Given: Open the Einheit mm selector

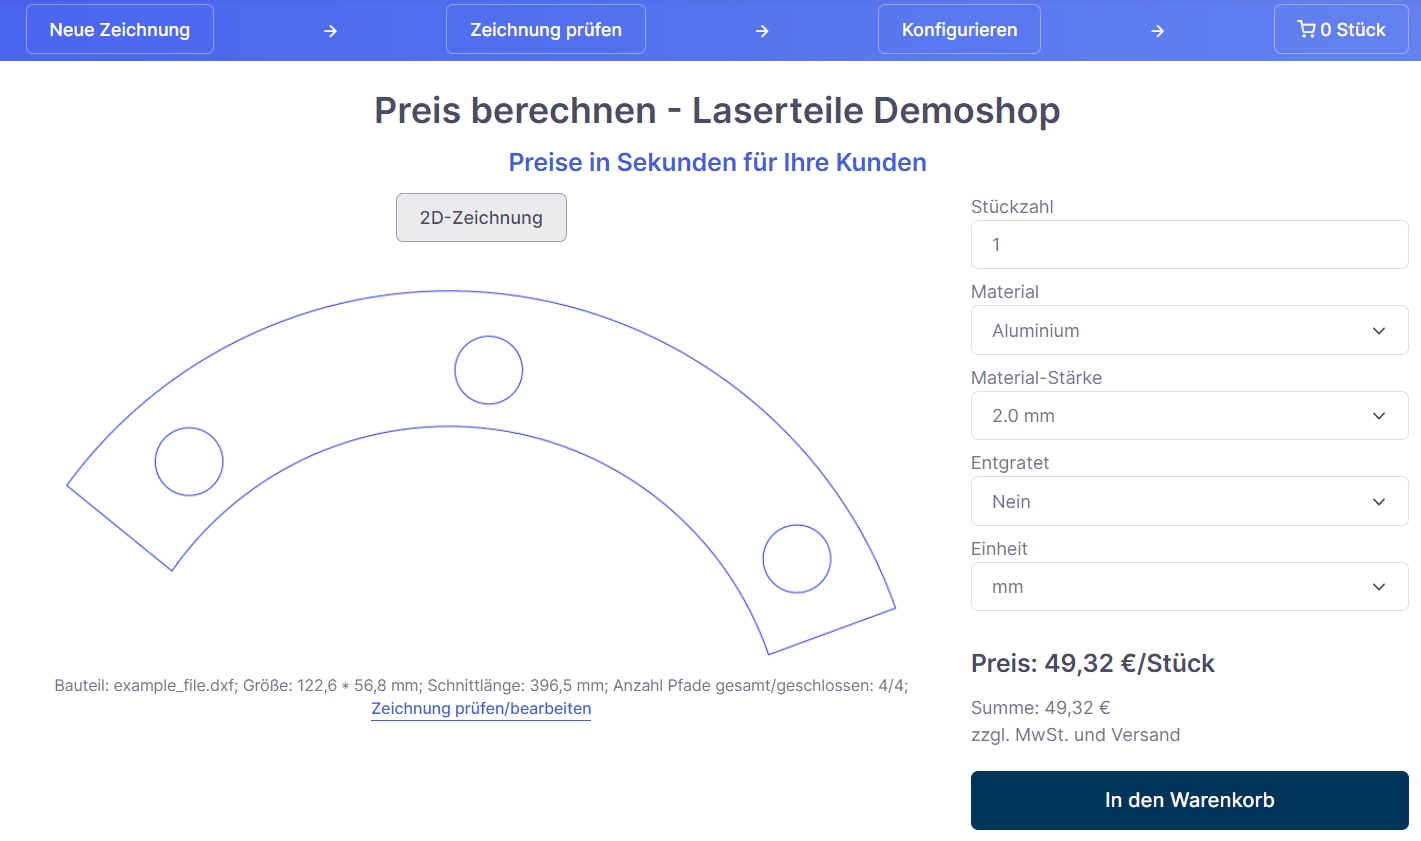Looking at the screenshot, I should coord(1189,587).
